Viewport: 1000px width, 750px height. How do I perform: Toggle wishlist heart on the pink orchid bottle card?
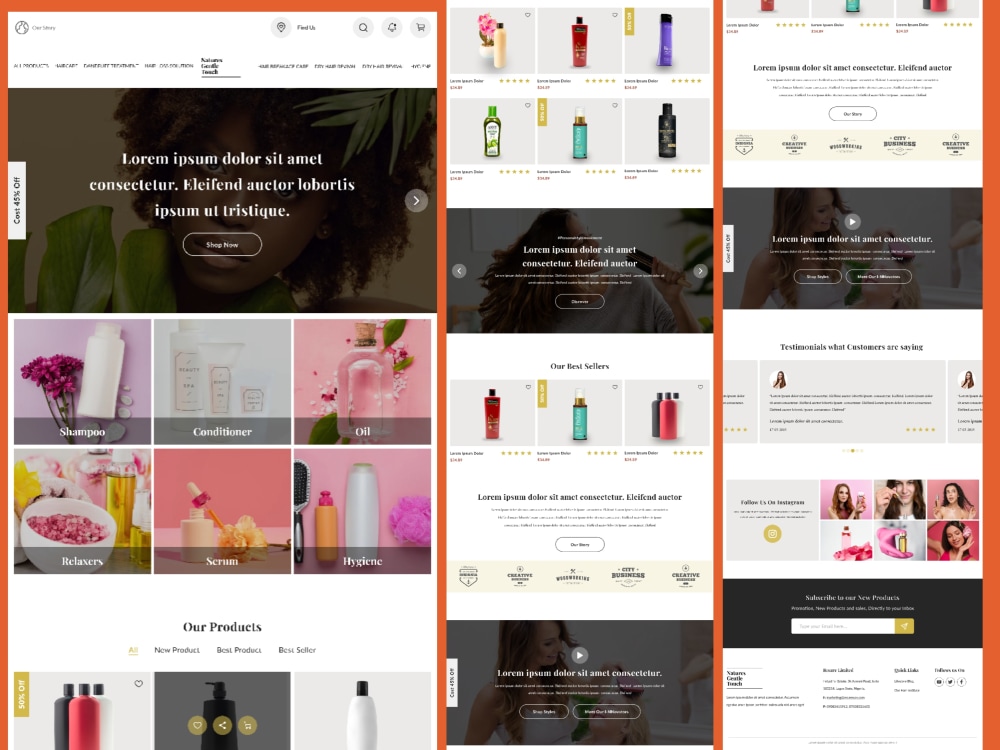(527, 15)
